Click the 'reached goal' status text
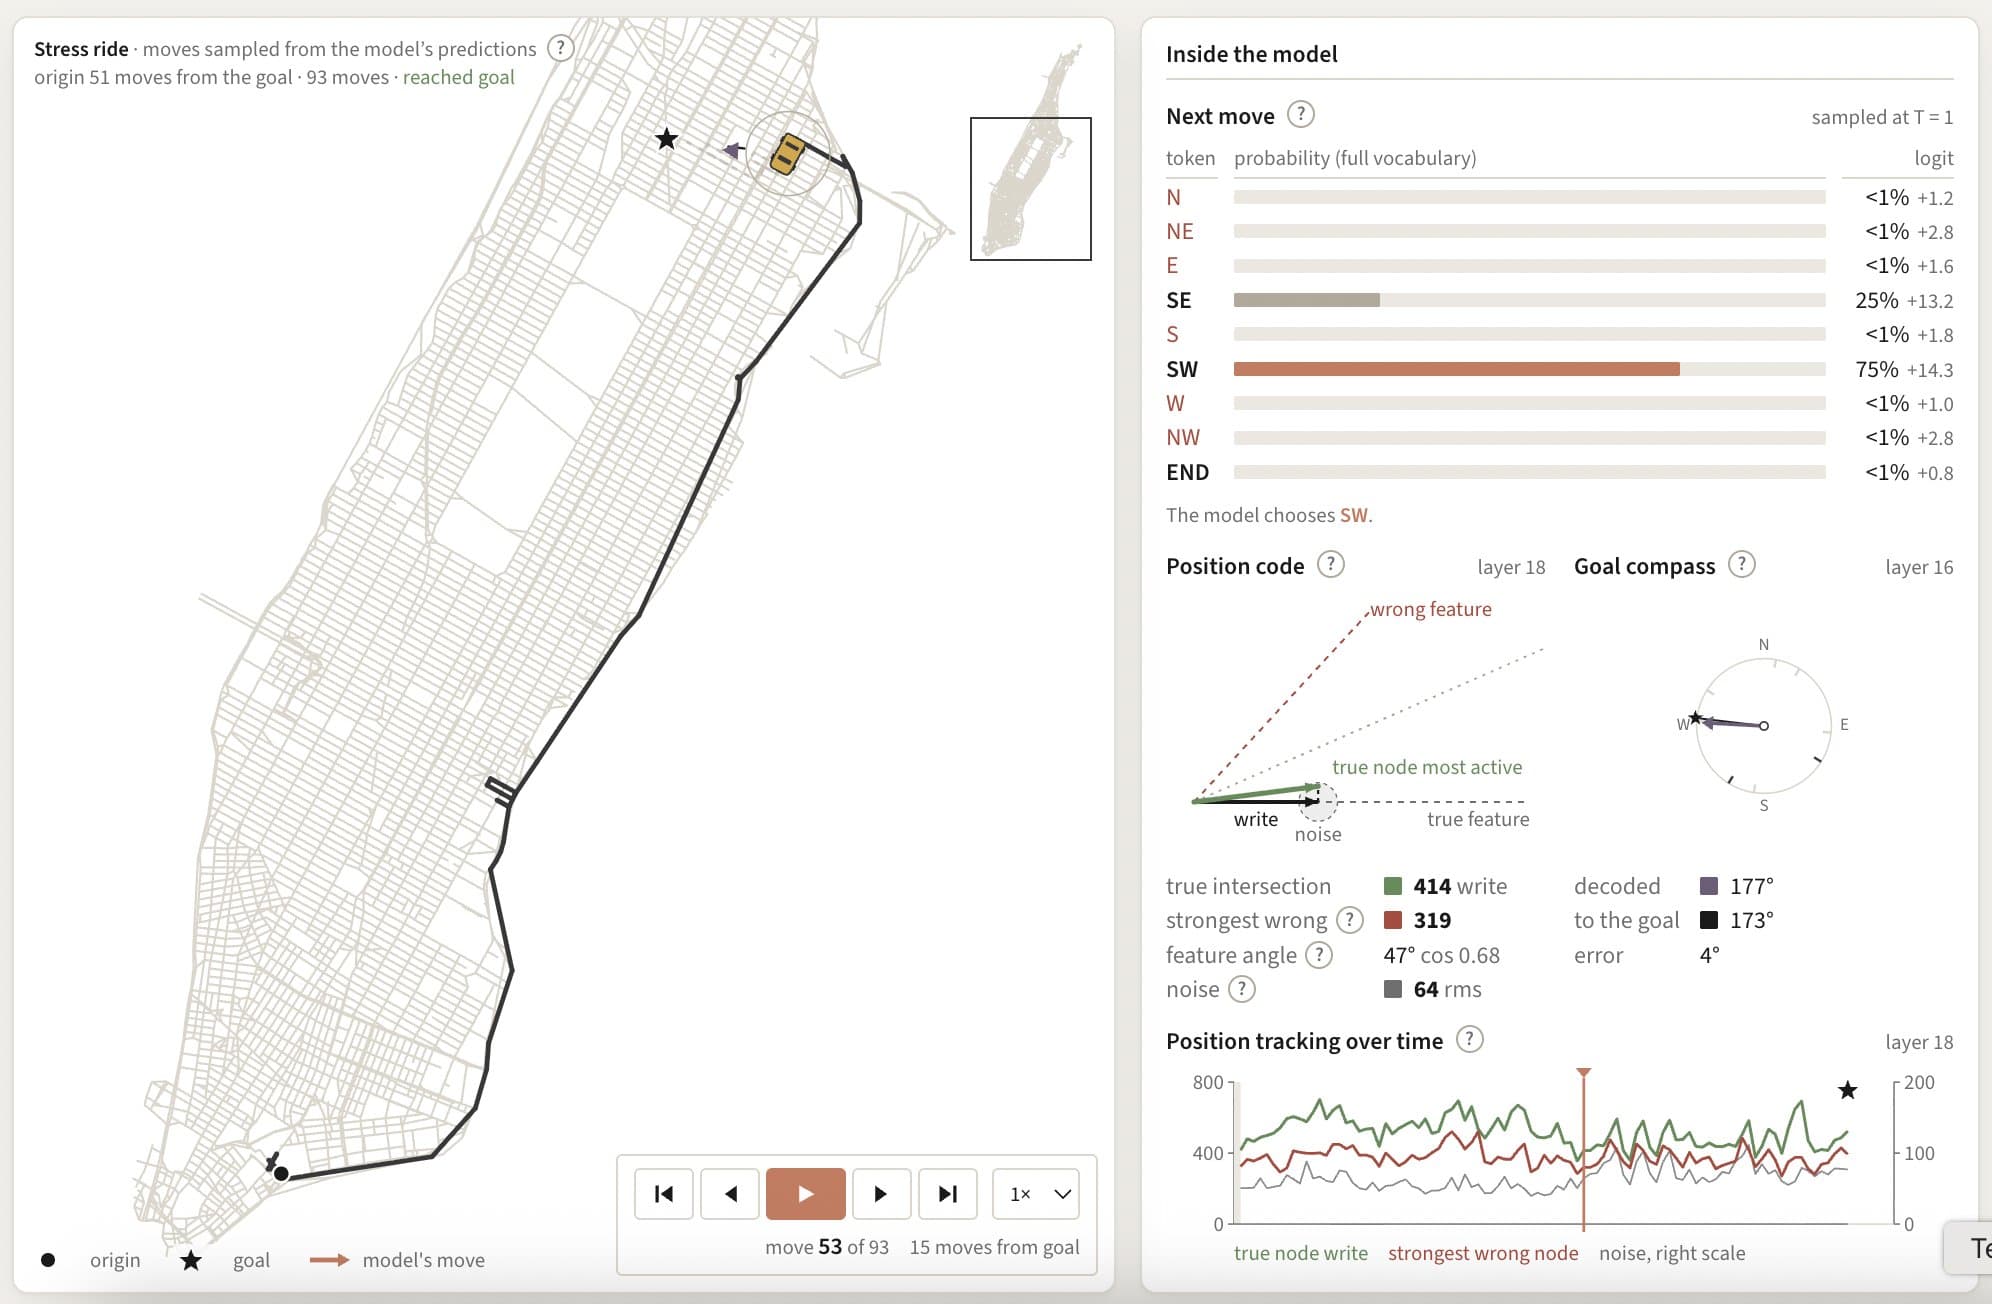The height and width of the screenshot is (1304, 1992). click(x=459, y=77)
